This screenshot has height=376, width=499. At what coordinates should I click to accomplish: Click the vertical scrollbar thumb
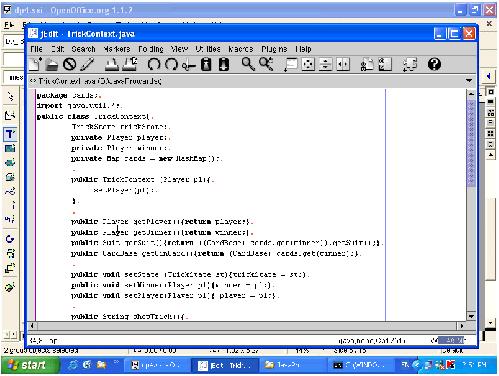pyautogui.click(x=471, y=142)
